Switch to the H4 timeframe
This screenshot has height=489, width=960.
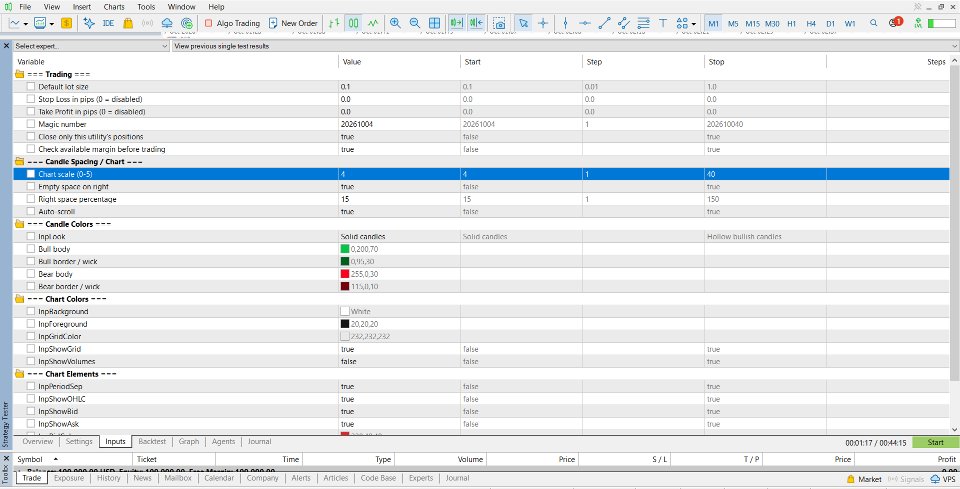(811, 24)
